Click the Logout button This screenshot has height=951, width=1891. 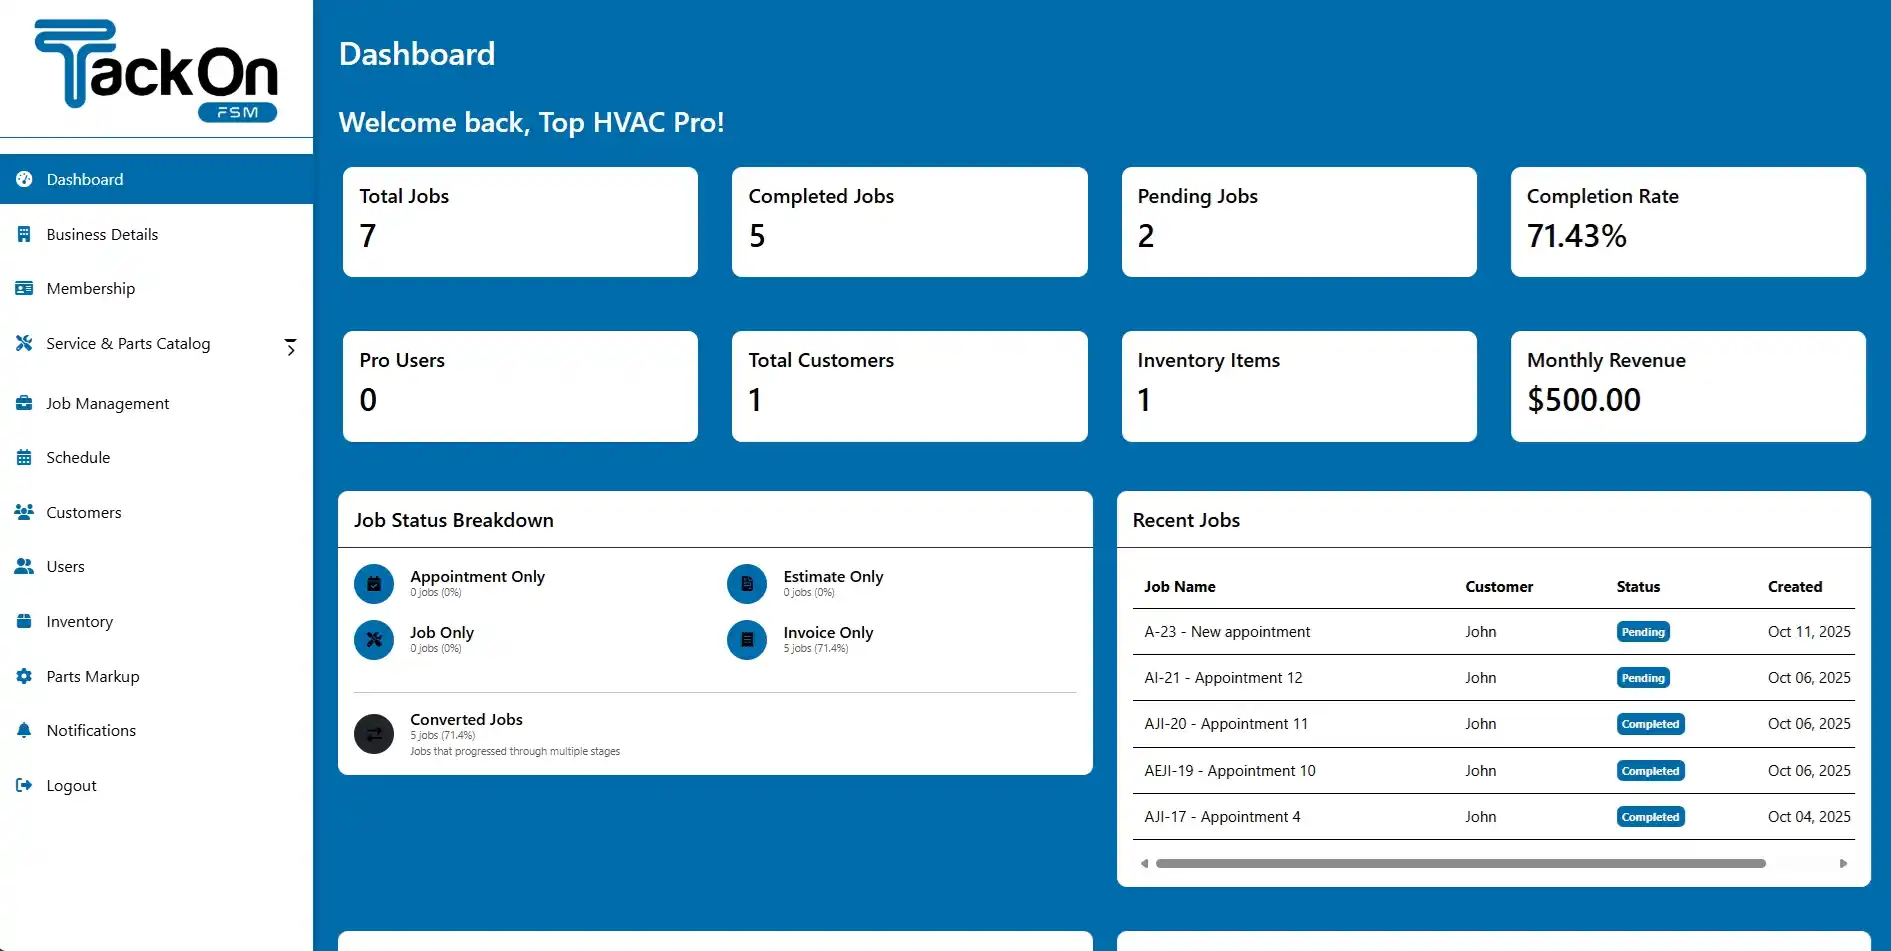pyautogui.click(x=71, y=785)
